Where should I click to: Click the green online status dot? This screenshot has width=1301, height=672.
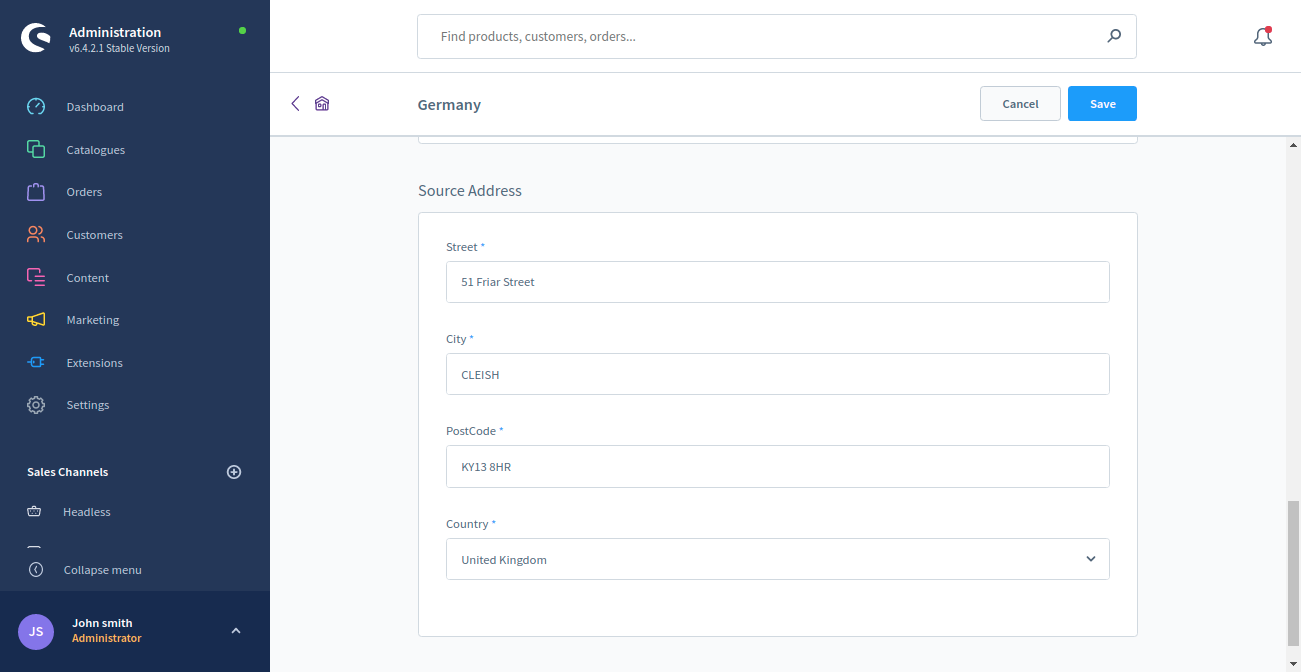click(242, 31)
